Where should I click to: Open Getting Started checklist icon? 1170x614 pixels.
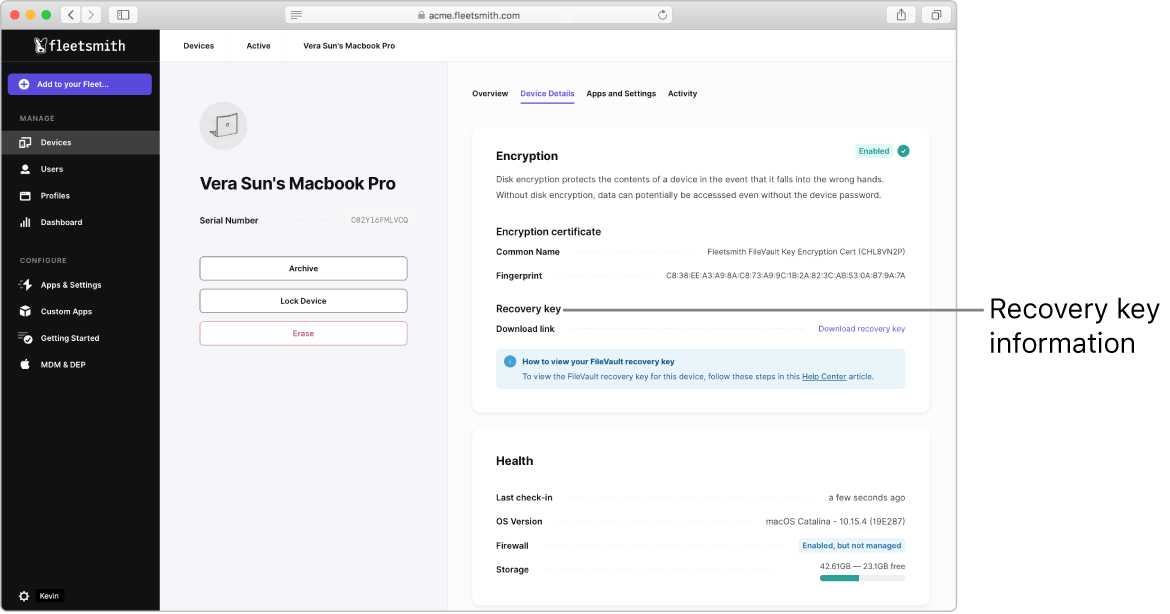pyautogui.click(x=25, y=338)
